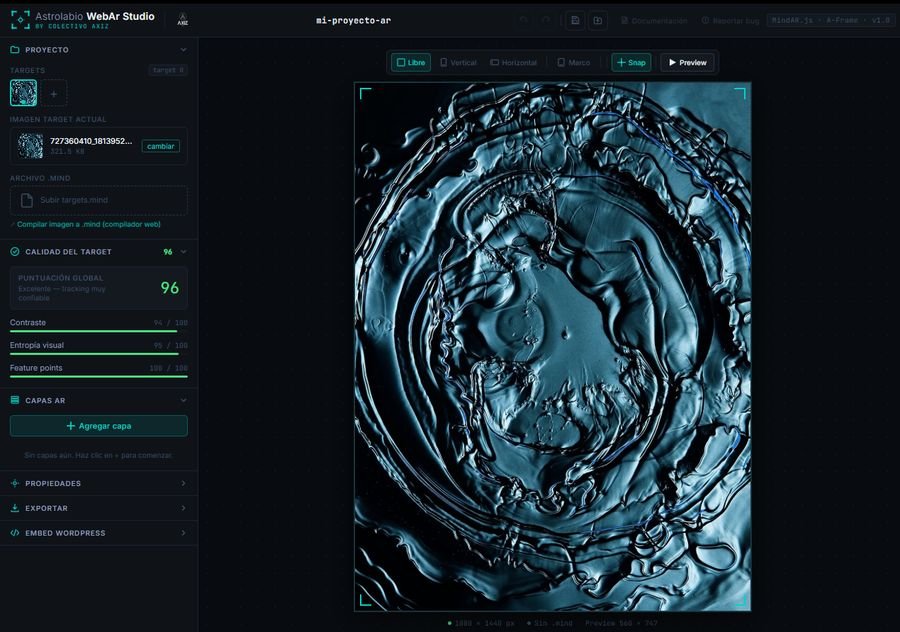
Task: Click the EXPORTAR download icon
Action: (x=15, y=508)
